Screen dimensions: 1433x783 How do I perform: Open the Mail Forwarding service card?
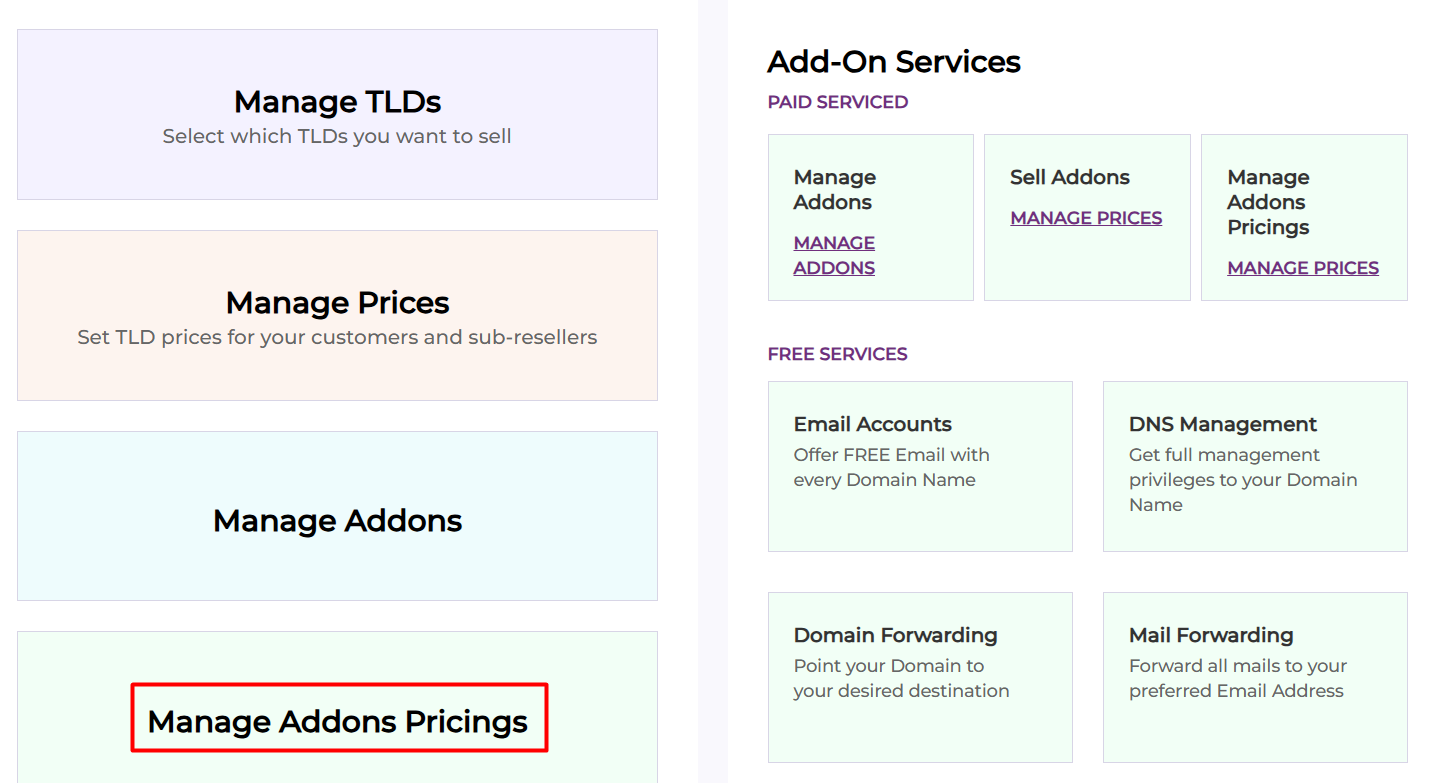[1254, 676]
